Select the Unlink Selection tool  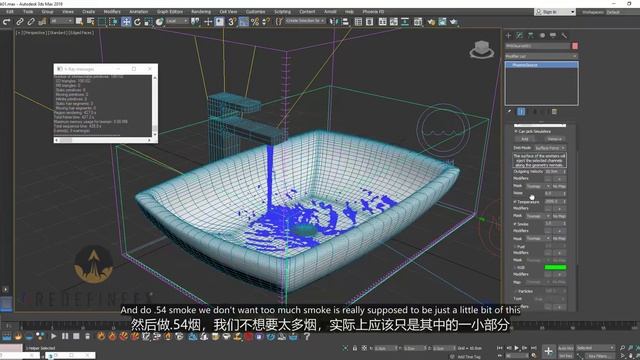pyautogui.click(x=31, y=22)
